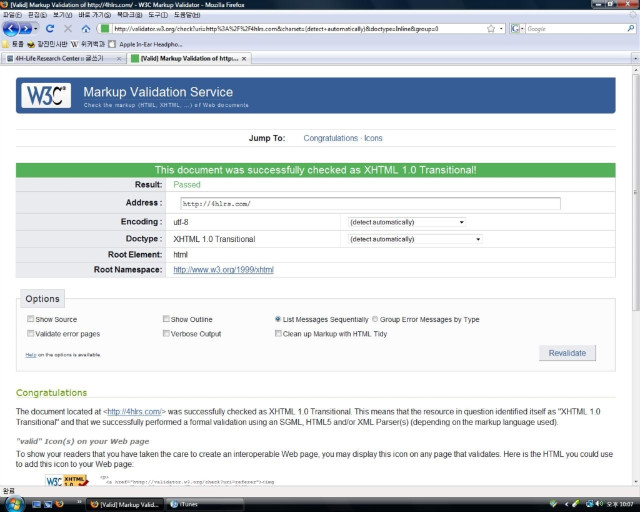Click the Address input with http://4hlrs.com/
This screenshot has height=512, width=640.
click(x=370, y=203)
